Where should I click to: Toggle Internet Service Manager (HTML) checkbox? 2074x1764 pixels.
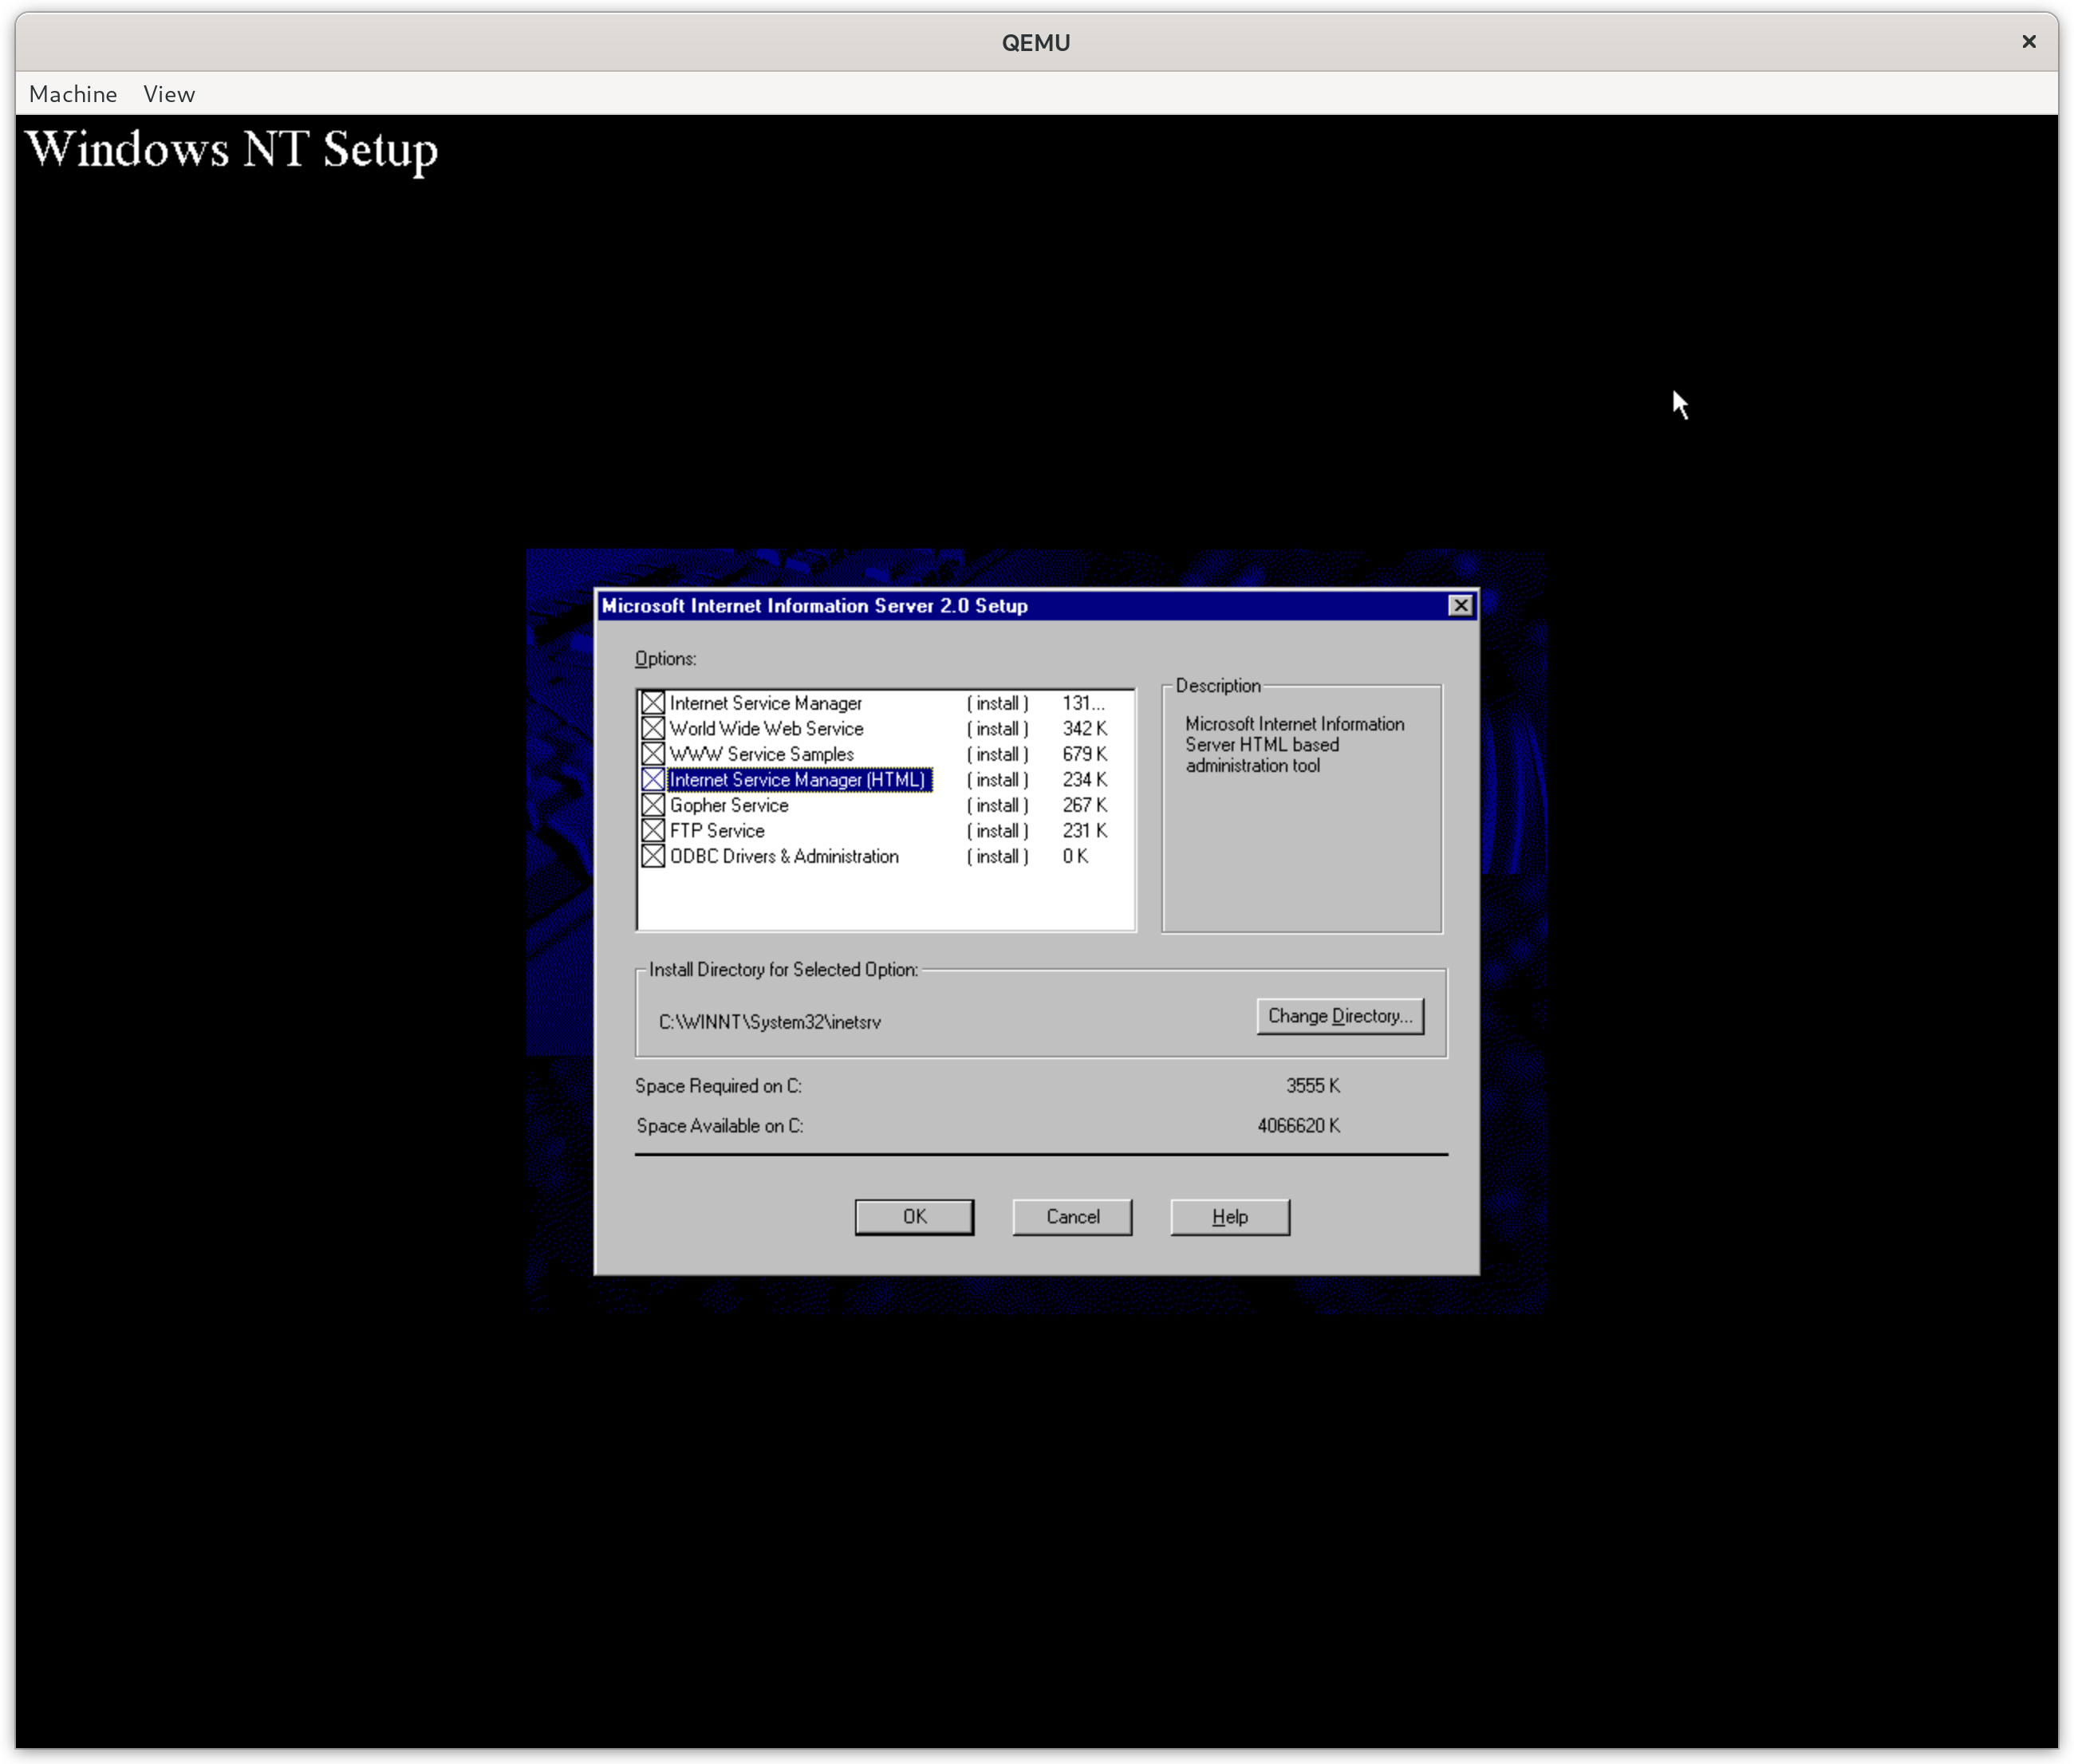point(653,780)
